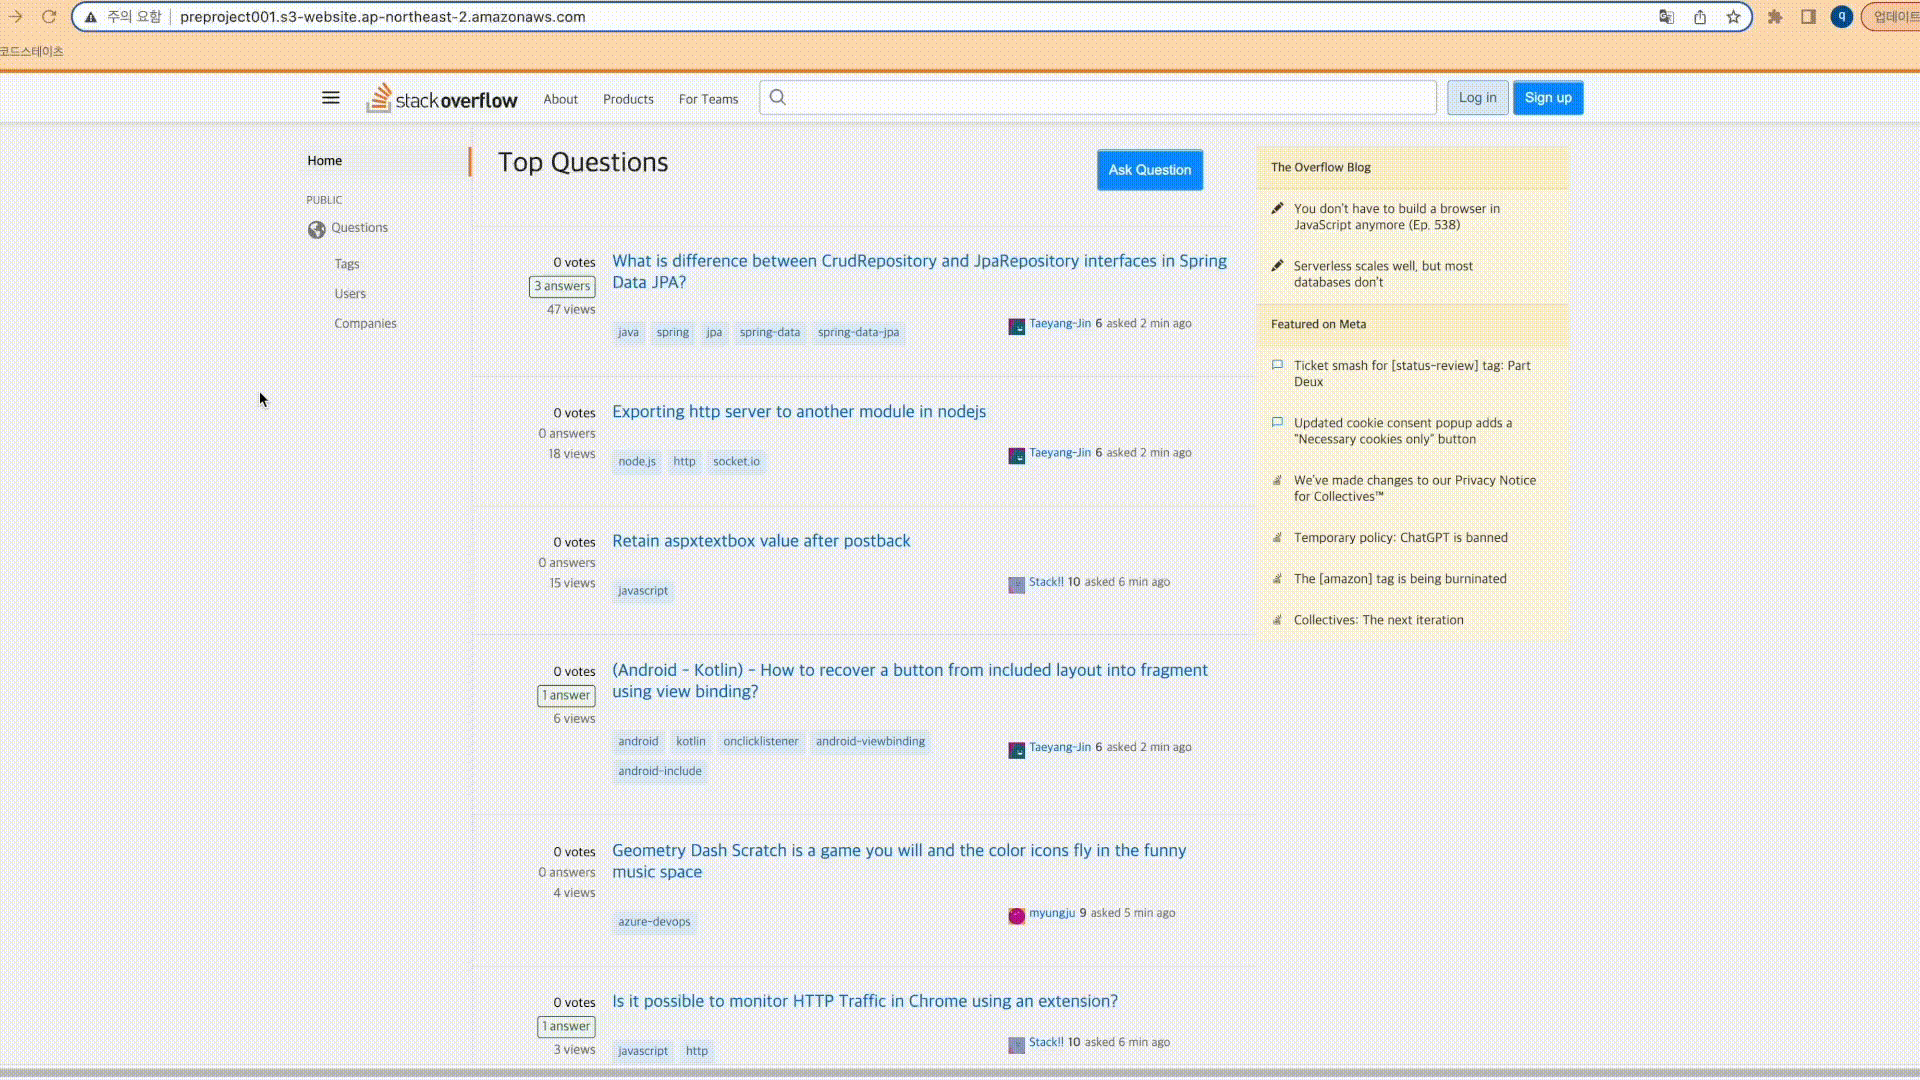Click the android-viewbinding tag

(870, 741)
